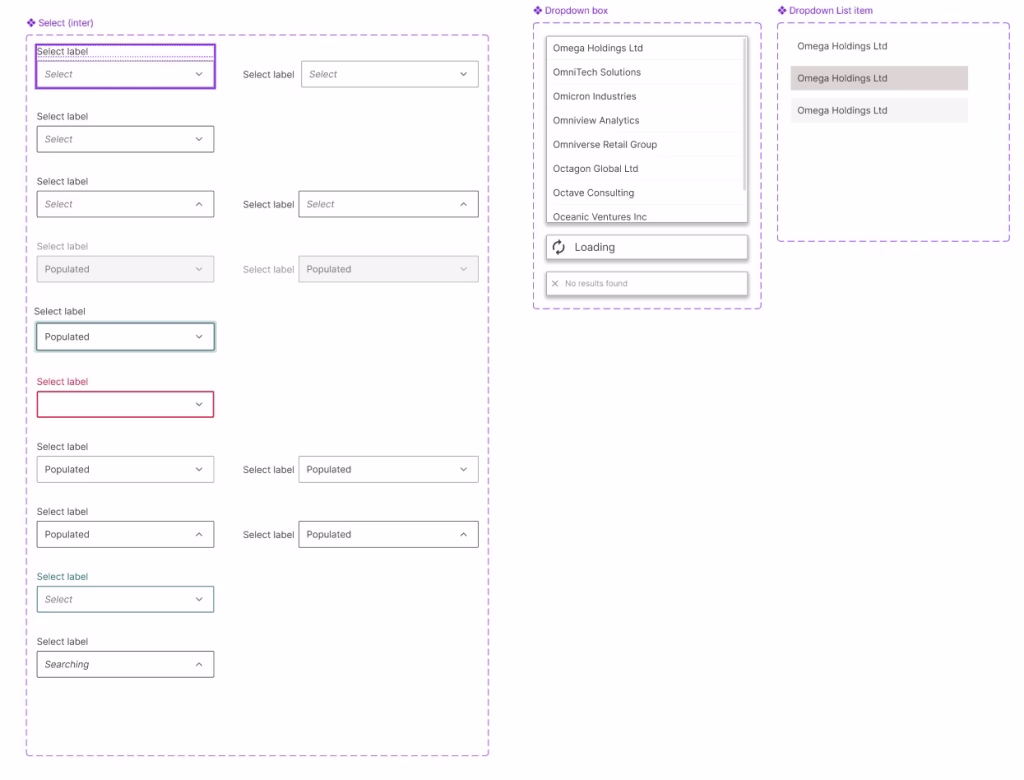
Task: Click the component icon beside Dropdown List item
Action: 782,10
